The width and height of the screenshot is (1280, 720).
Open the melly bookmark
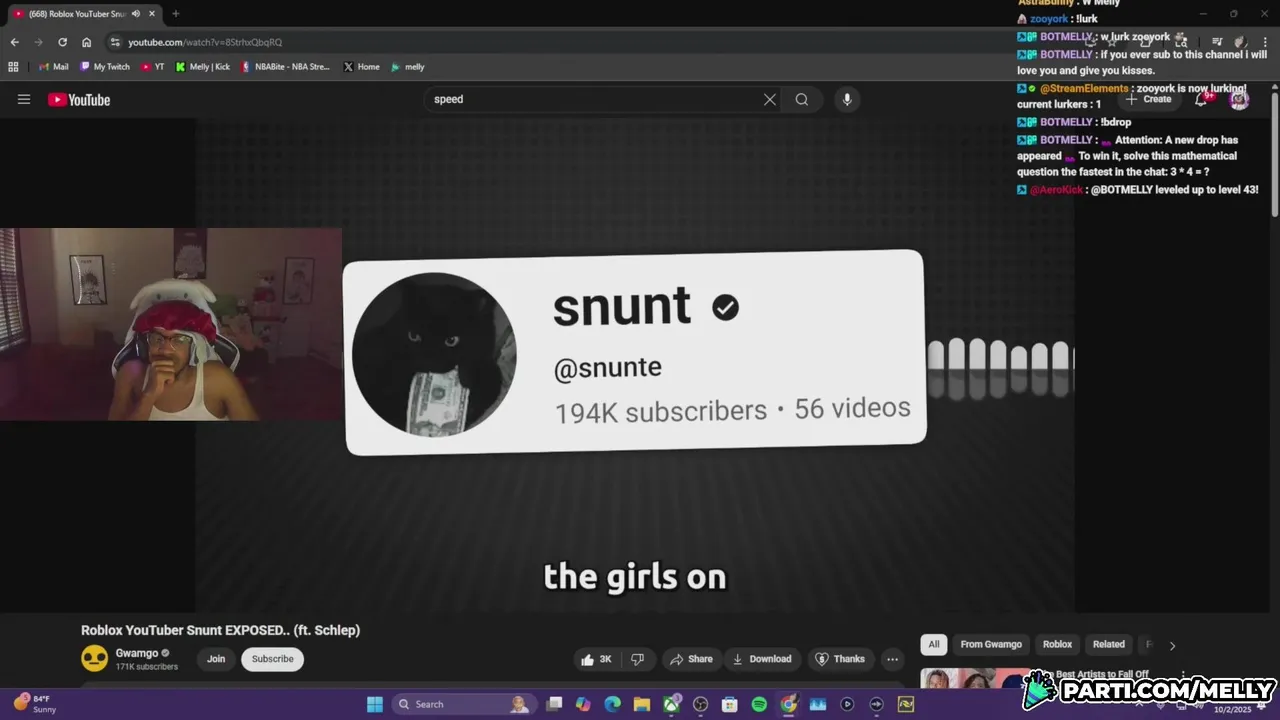(408, 67)
